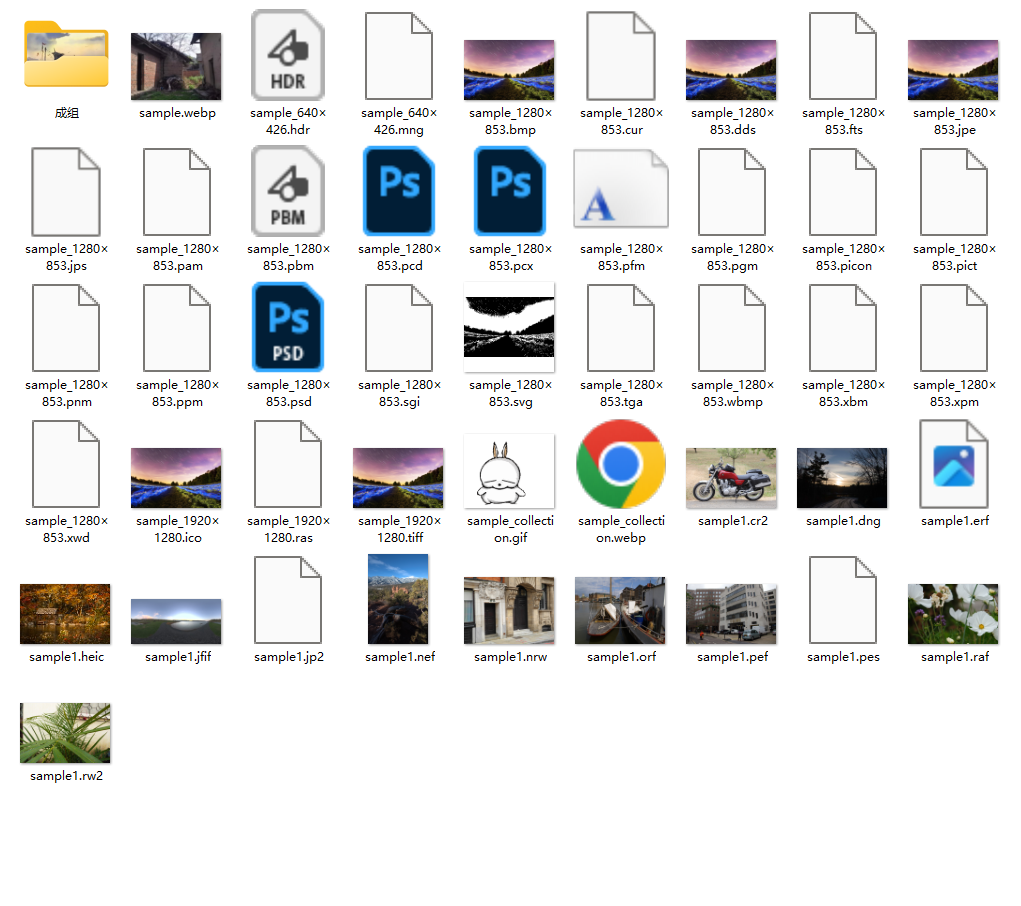Select the sample_1280×853.pcx Photoshop icon
Screen dimensions: 1021x906
pyautogui.click(x=510, y=191)
